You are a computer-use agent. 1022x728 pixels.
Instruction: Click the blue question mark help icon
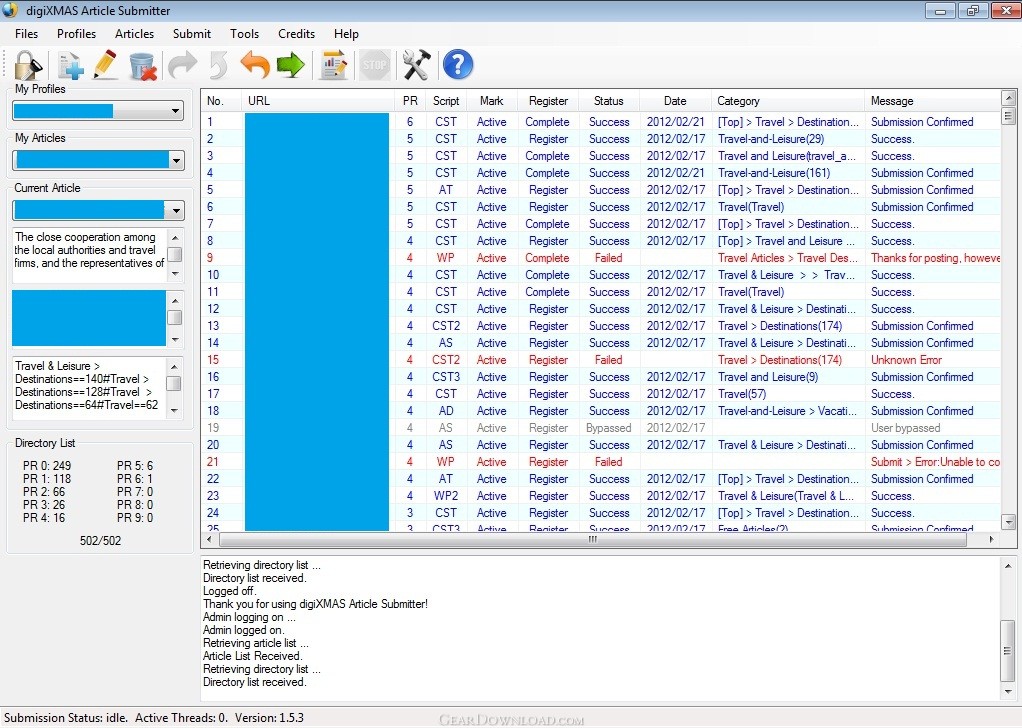point(458,65)
